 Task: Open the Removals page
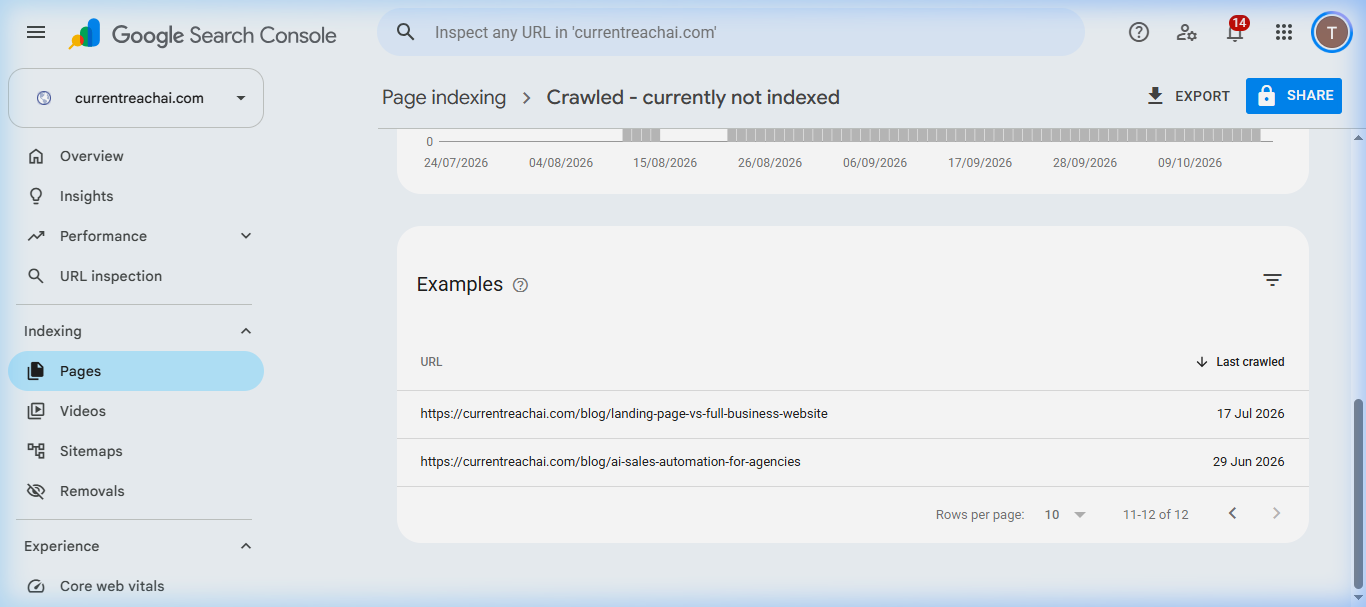[136, 491]
